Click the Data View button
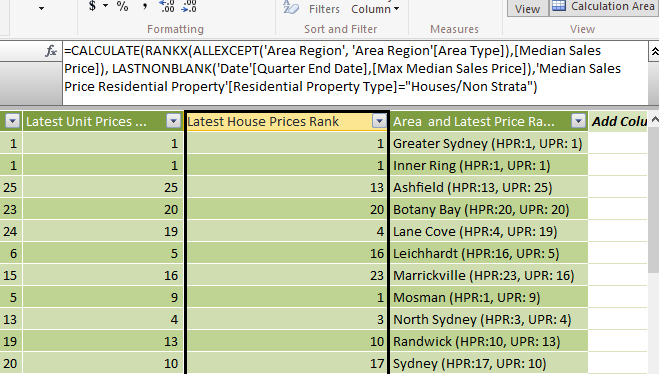 tap(527, 8)
